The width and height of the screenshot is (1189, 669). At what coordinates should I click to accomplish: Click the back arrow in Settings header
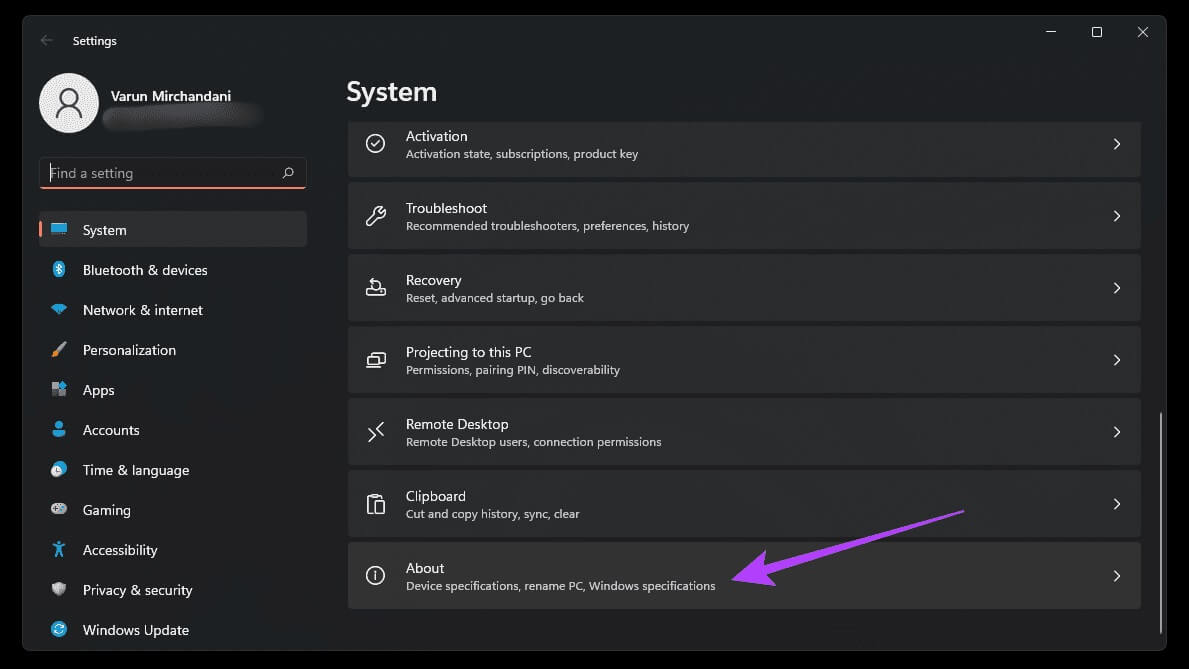(46, 40)
